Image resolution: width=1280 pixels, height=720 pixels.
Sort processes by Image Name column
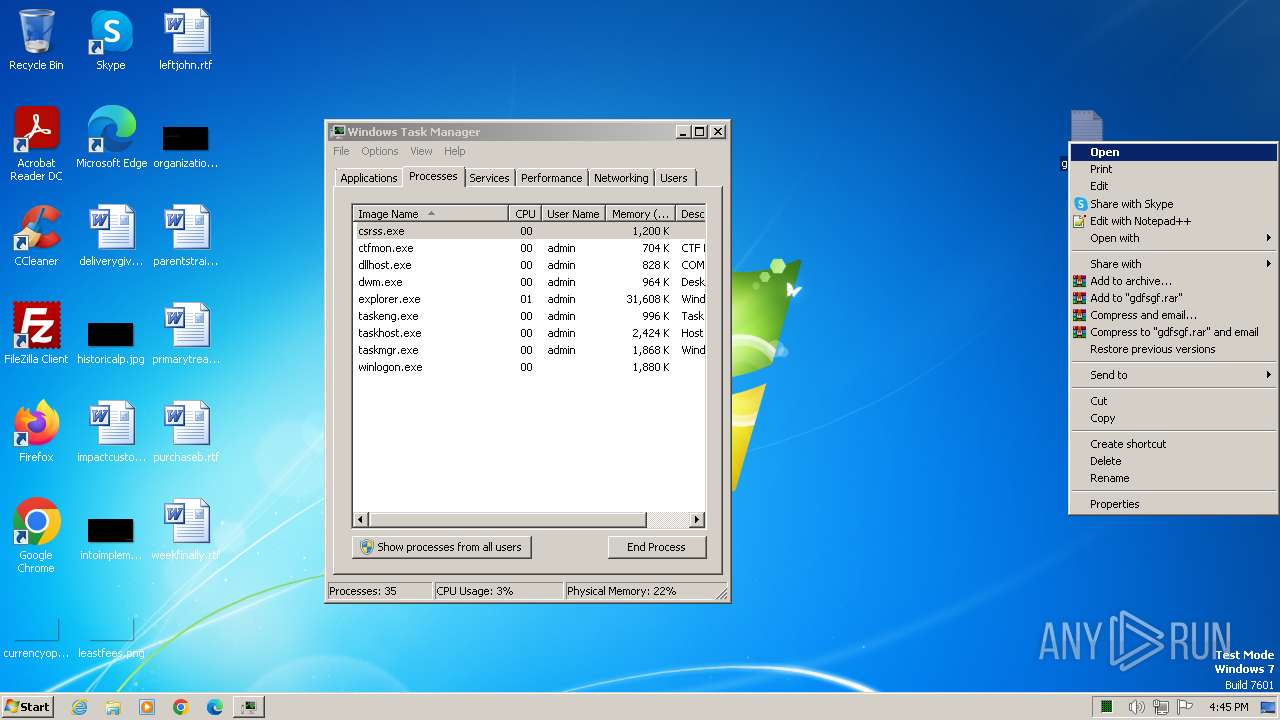(430, 213)
